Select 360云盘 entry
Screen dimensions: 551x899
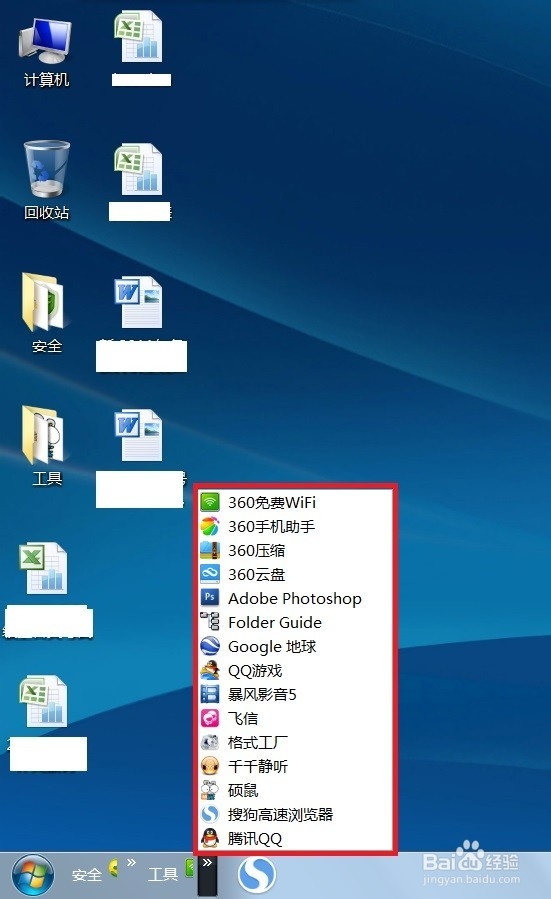coord(295,574)
